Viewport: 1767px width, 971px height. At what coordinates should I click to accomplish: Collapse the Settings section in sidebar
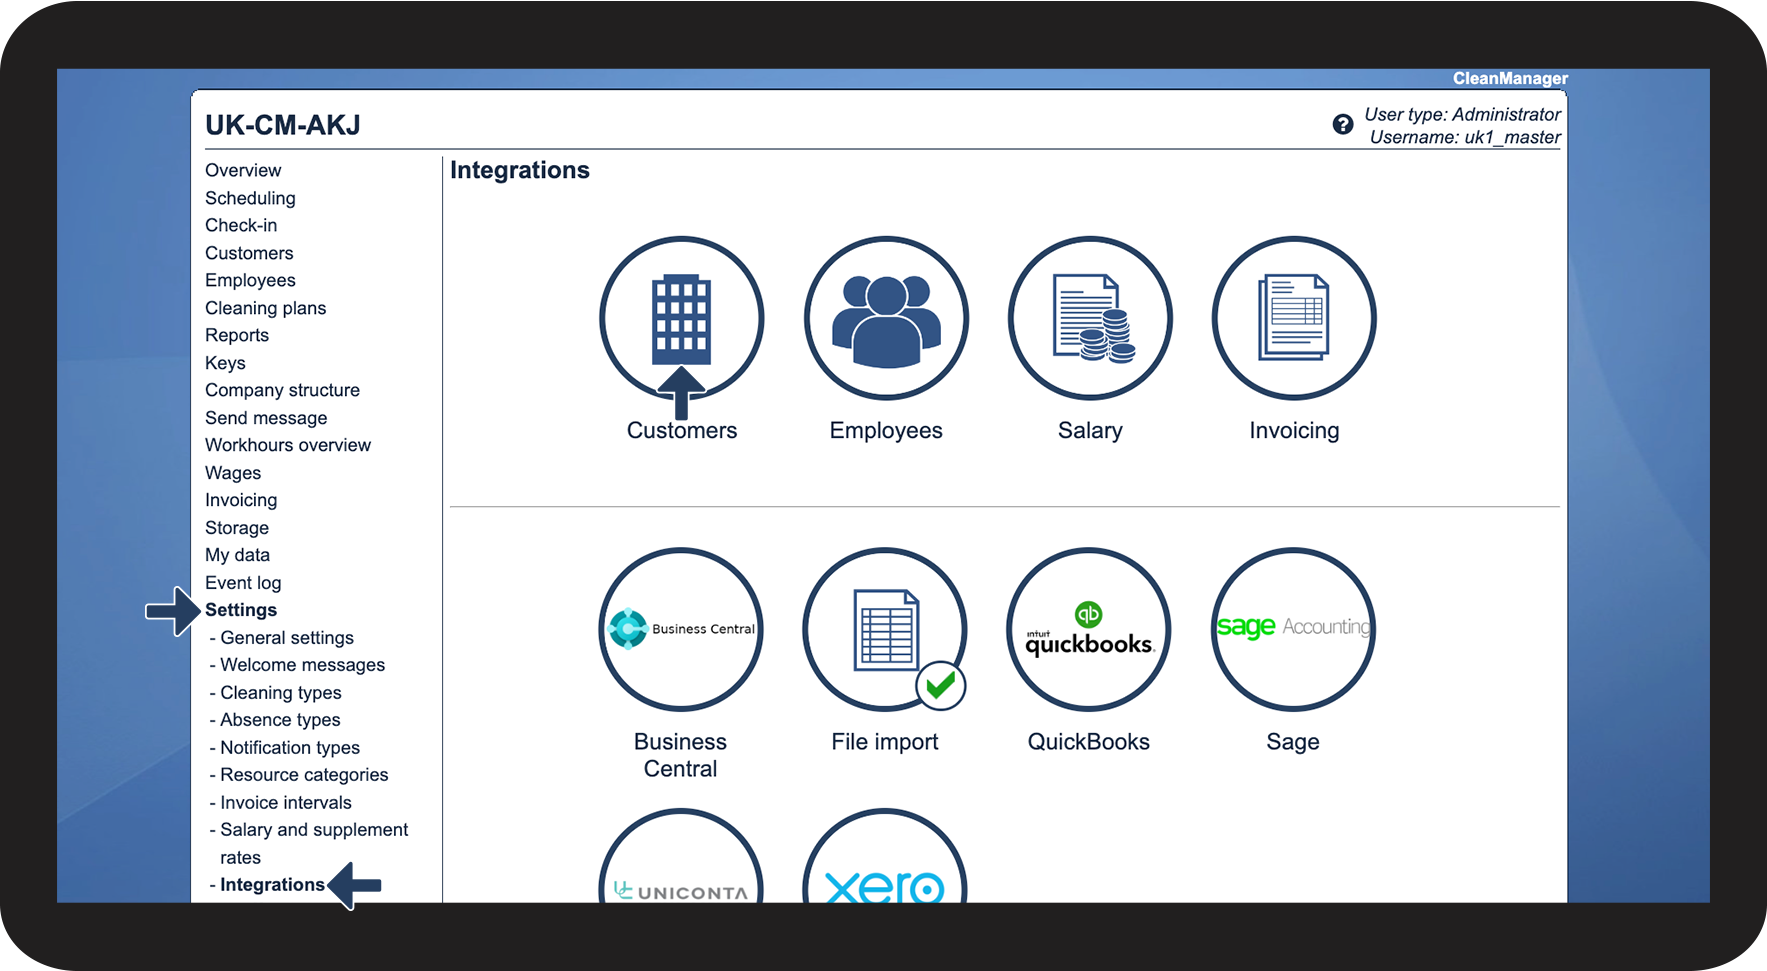tap(241, 610)
